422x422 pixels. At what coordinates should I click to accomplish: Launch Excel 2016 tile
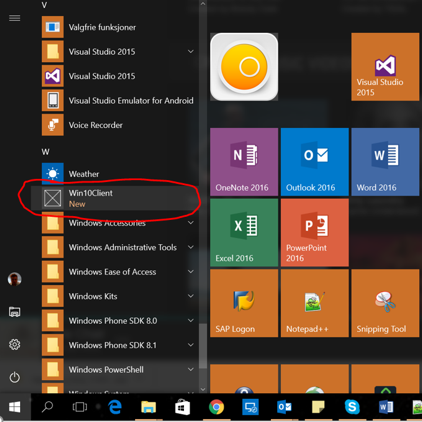(244, 233)
